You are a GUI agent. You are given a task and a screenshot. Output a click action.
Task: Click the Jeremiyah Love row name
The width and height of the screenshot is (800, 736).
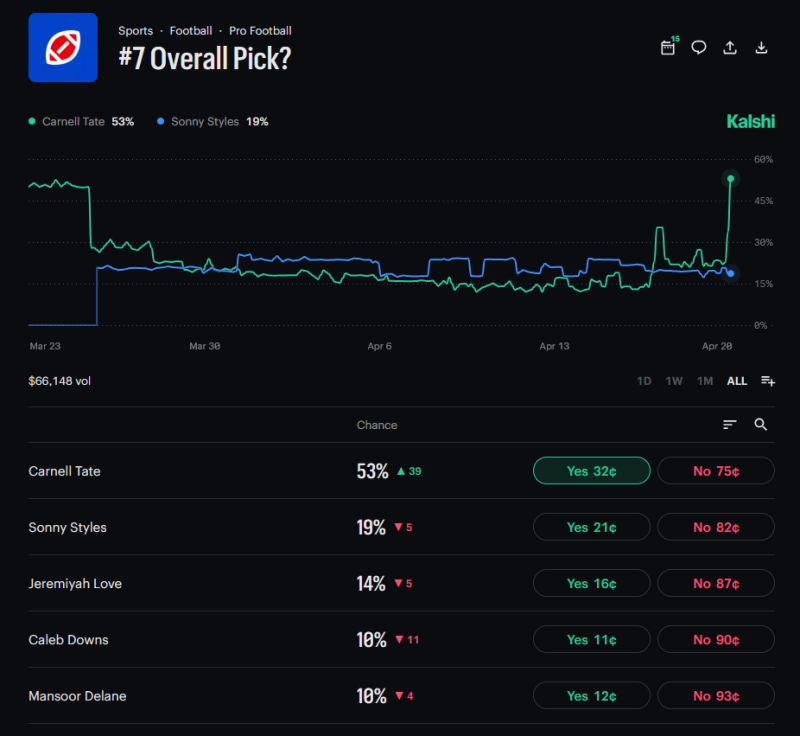pyautogui.click(x=75, y=583)
